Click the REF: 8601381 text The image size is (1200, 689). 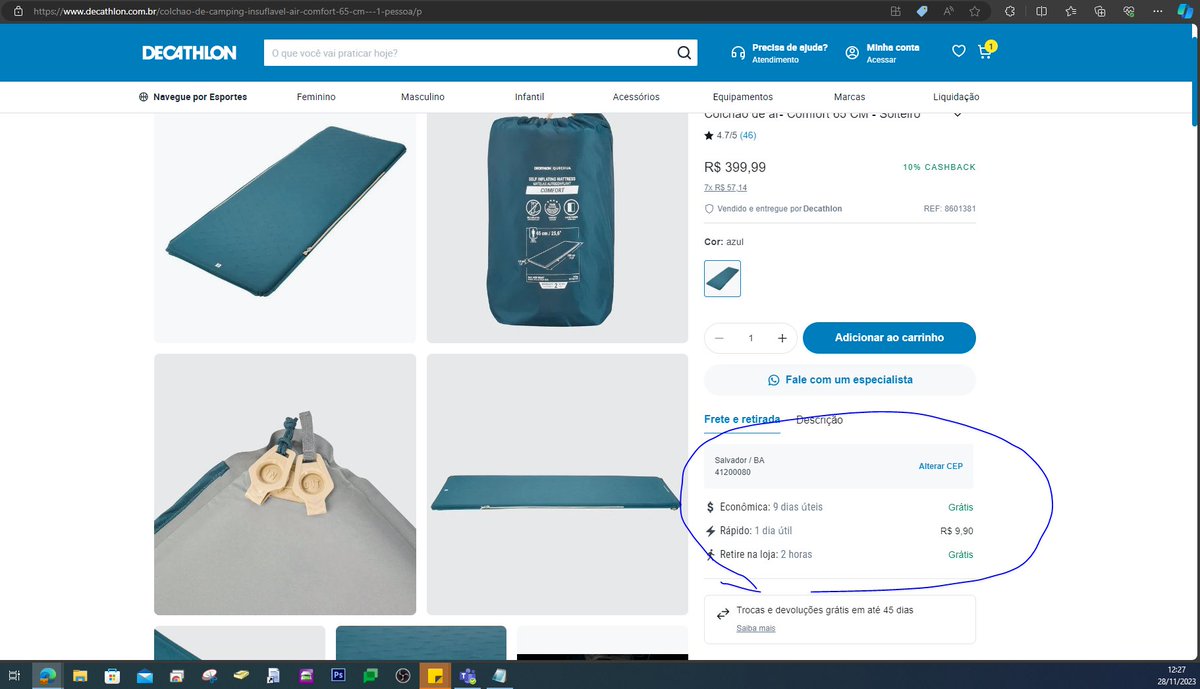pyautogui.click(x=950, y=208)
